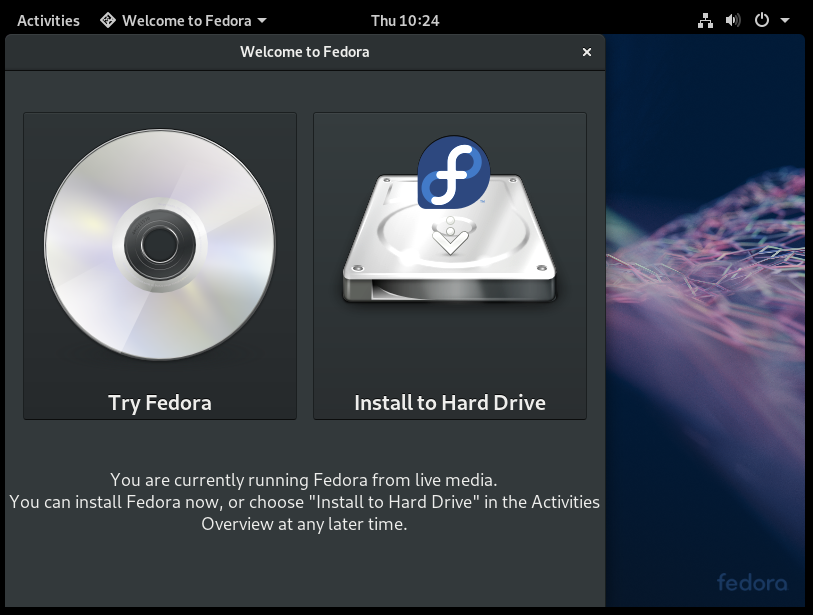Choose Try Fedora
The image size is (813, 615).
click(x=160, y=266)
